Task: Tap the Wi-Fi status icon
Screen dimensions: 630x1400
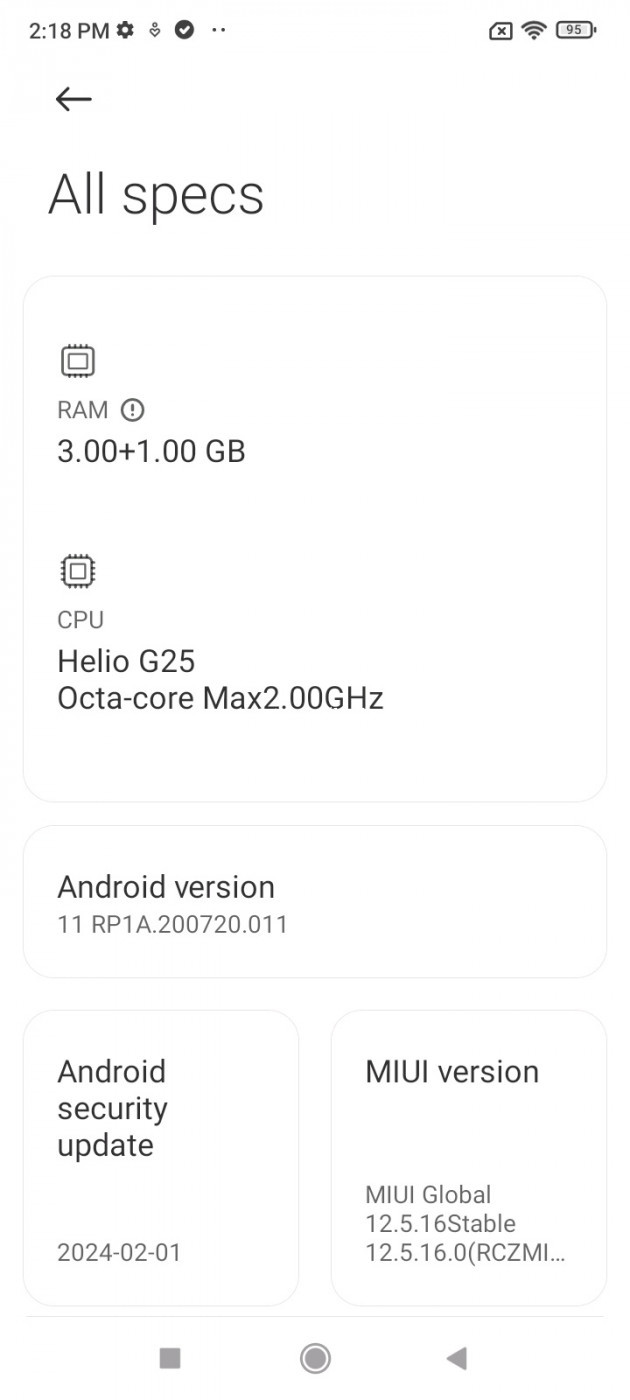Action: coord(534,30)
